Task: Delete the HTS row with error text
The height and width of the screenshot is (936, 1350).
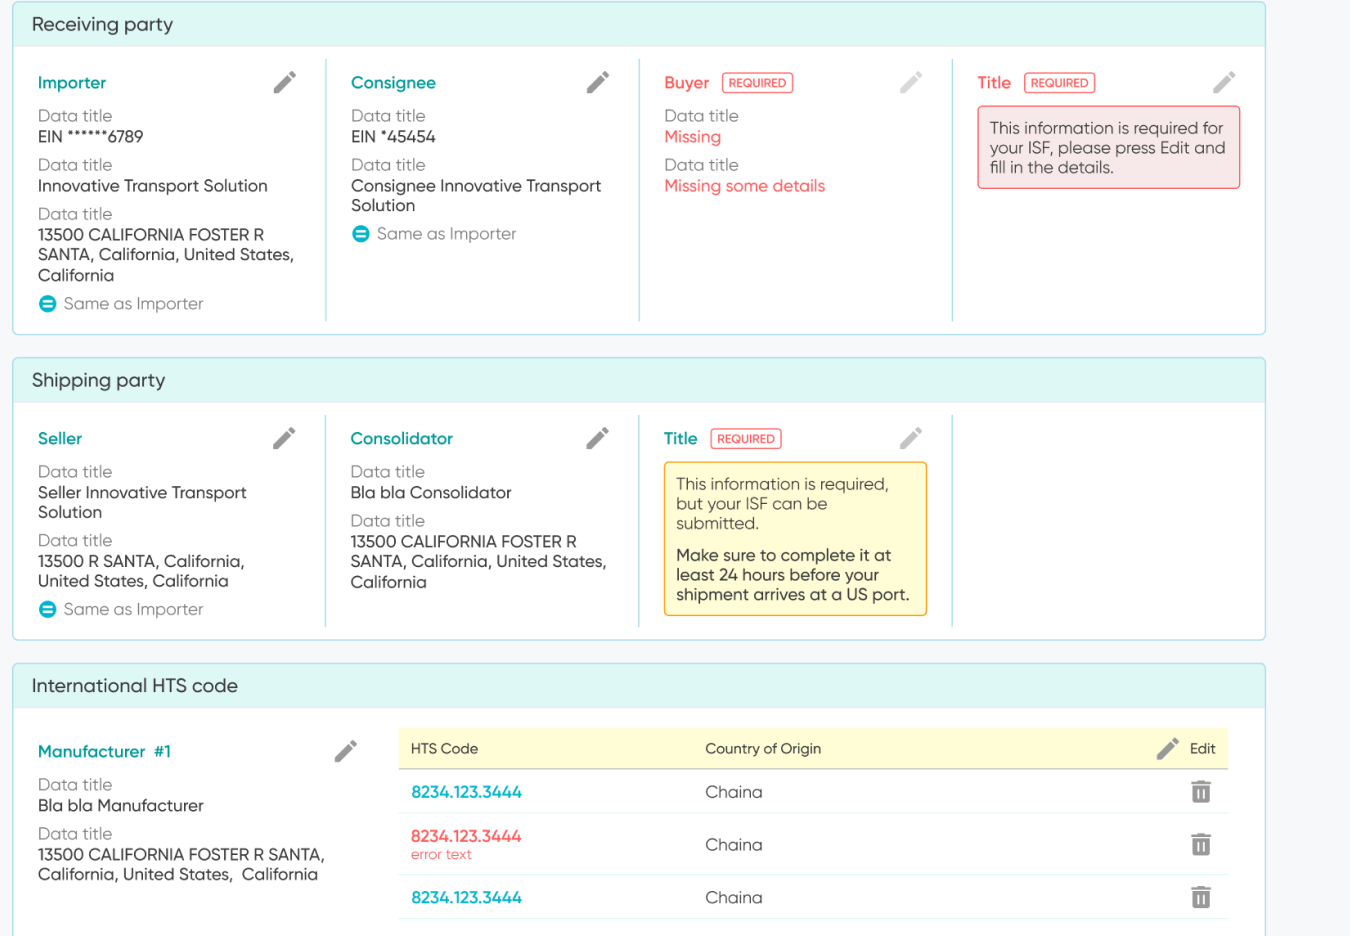Action: pyautogui.click(x=1201, y=845)
